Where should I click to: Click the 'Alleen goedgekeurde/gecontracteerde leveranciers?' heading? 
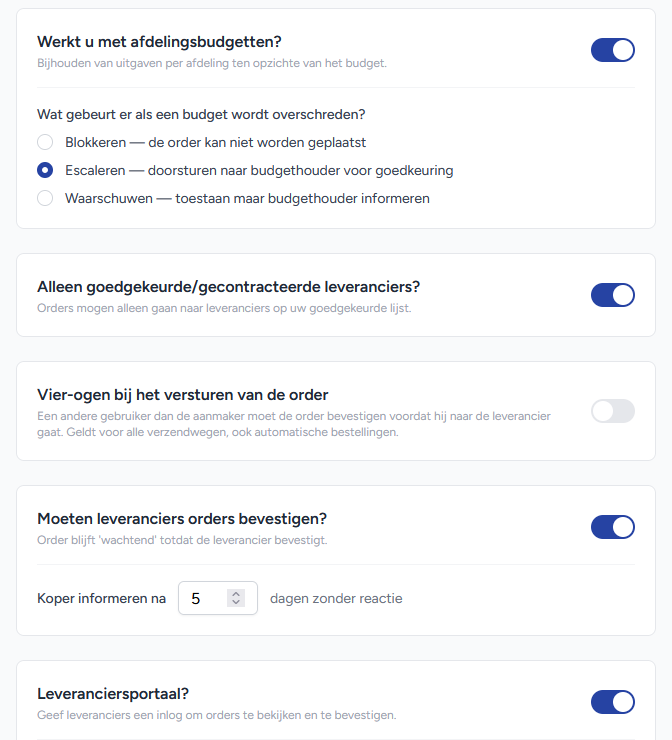coord(228,287)
